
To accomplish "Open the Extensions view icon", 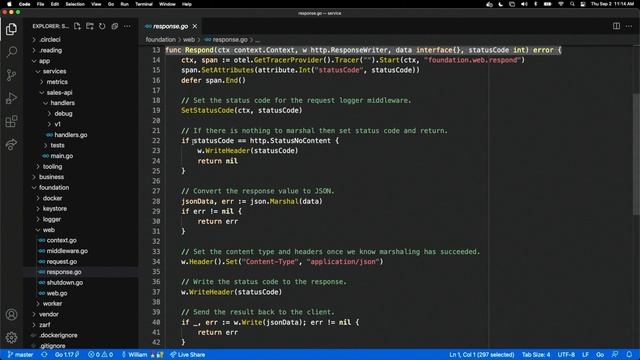I will tap(11, 121).
